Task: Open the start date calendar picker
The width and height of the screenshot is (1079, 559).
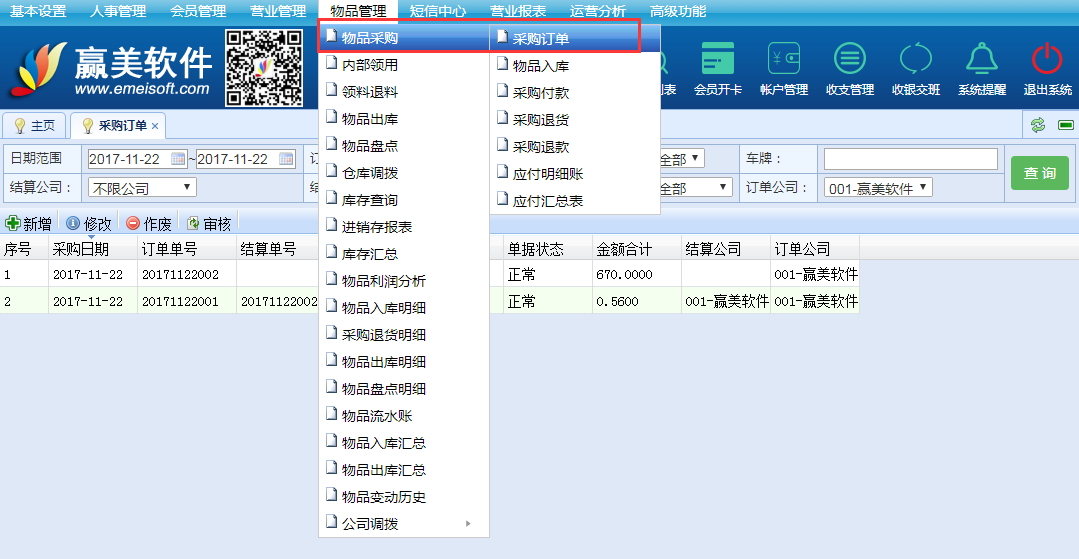Action: pyautogui.click(x=178, y=159)
